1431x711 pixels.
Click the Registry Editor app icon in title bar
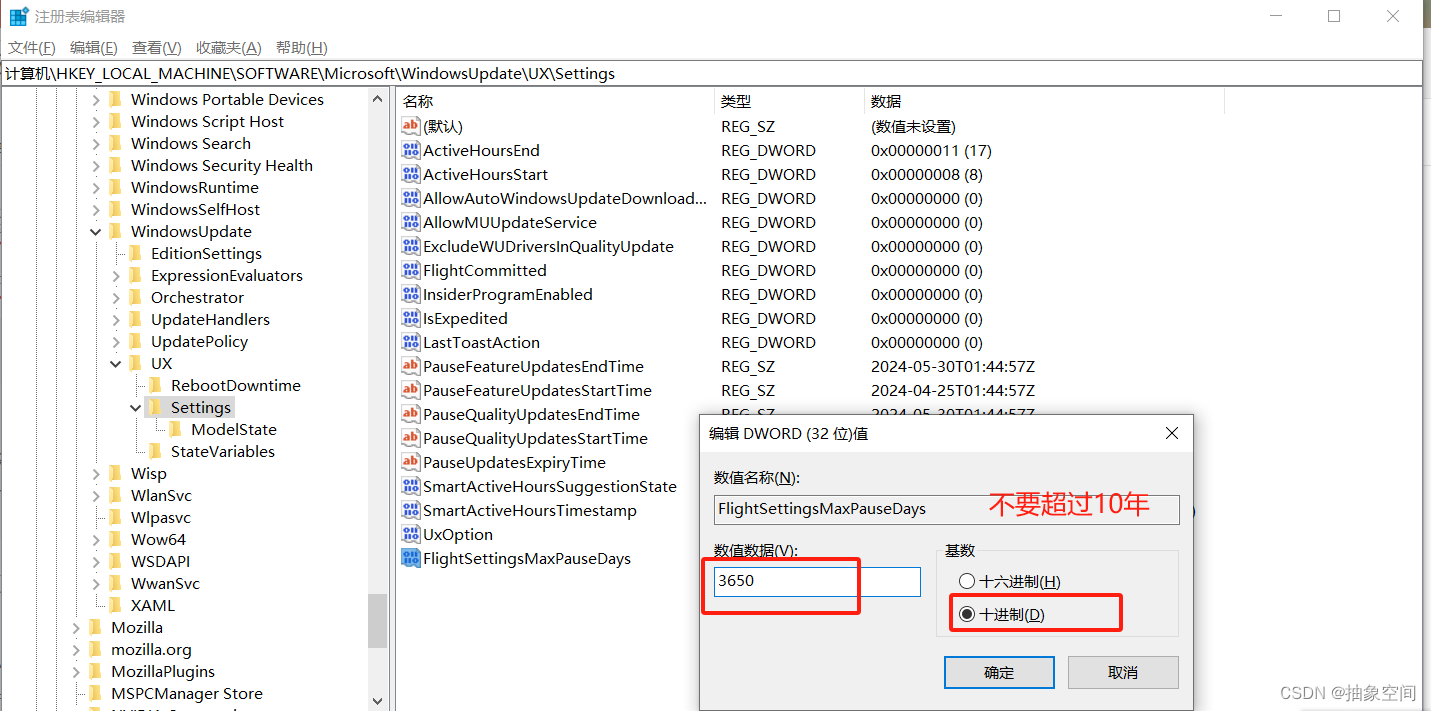[x=19, y=16]
